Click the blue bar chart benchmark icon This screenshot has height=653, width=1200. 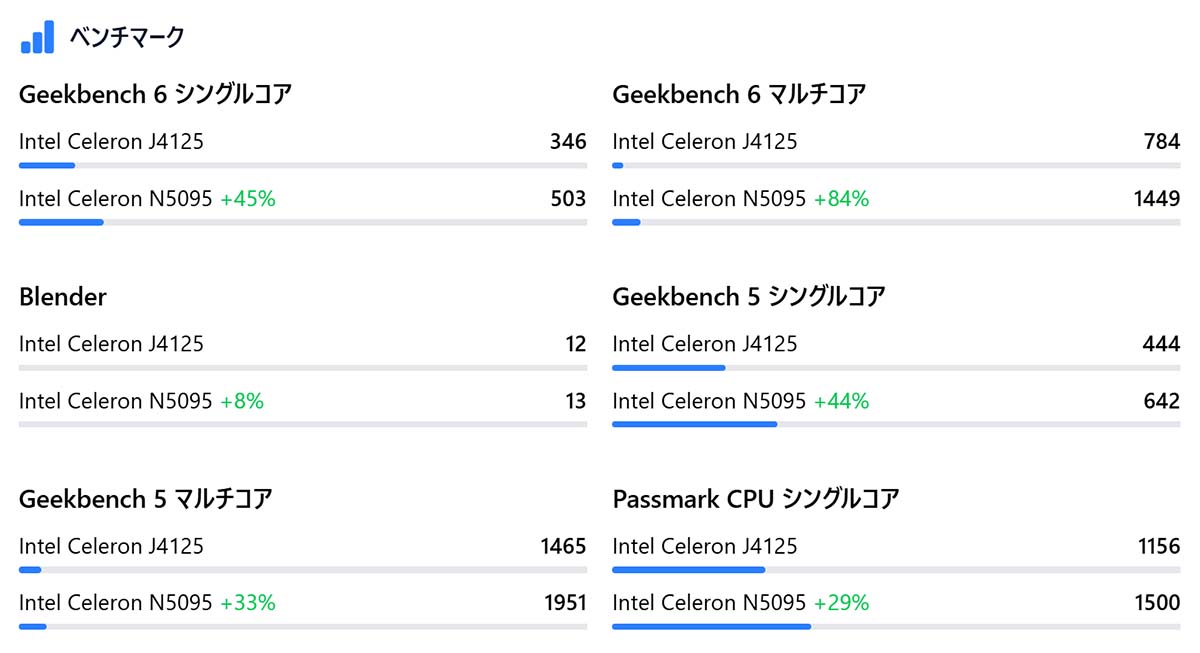[x=37, y=37]
